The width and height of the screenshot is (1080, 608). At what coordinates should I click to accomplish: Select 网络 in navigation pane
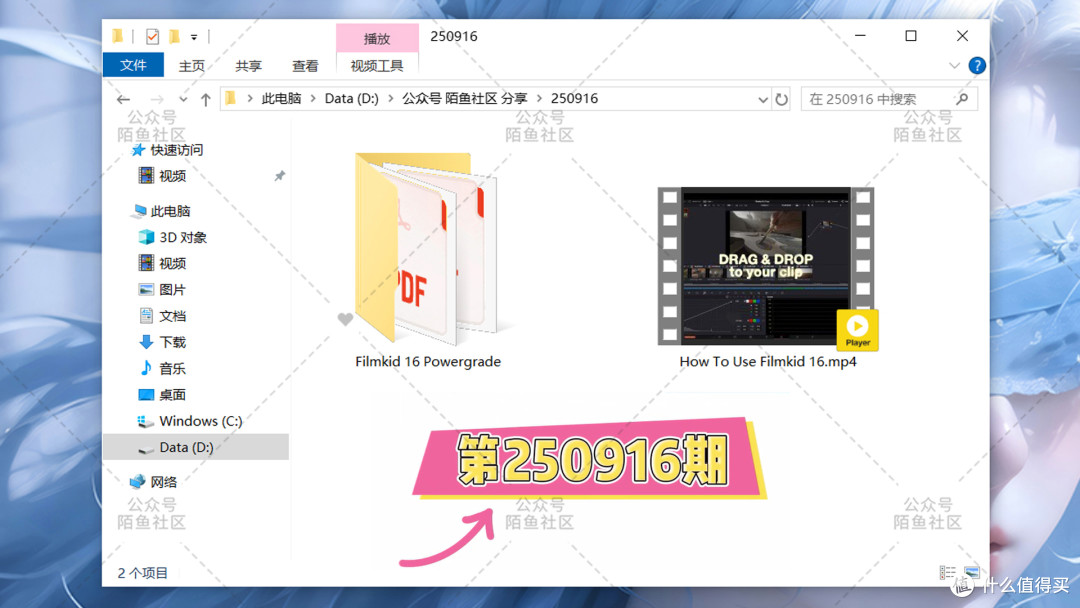163,482
